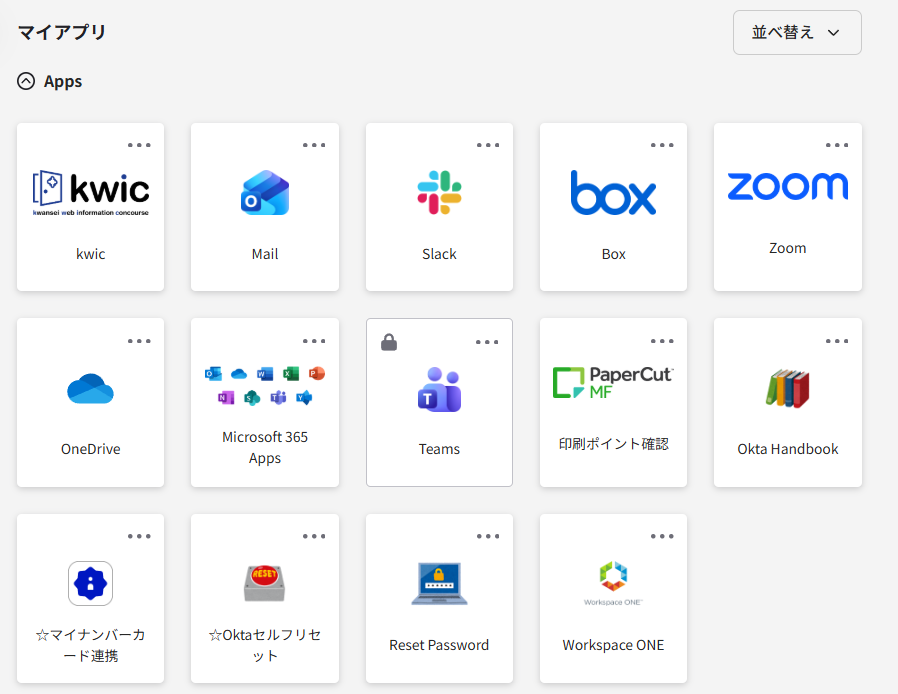Launch the Zoom logo

coord(787,187)
